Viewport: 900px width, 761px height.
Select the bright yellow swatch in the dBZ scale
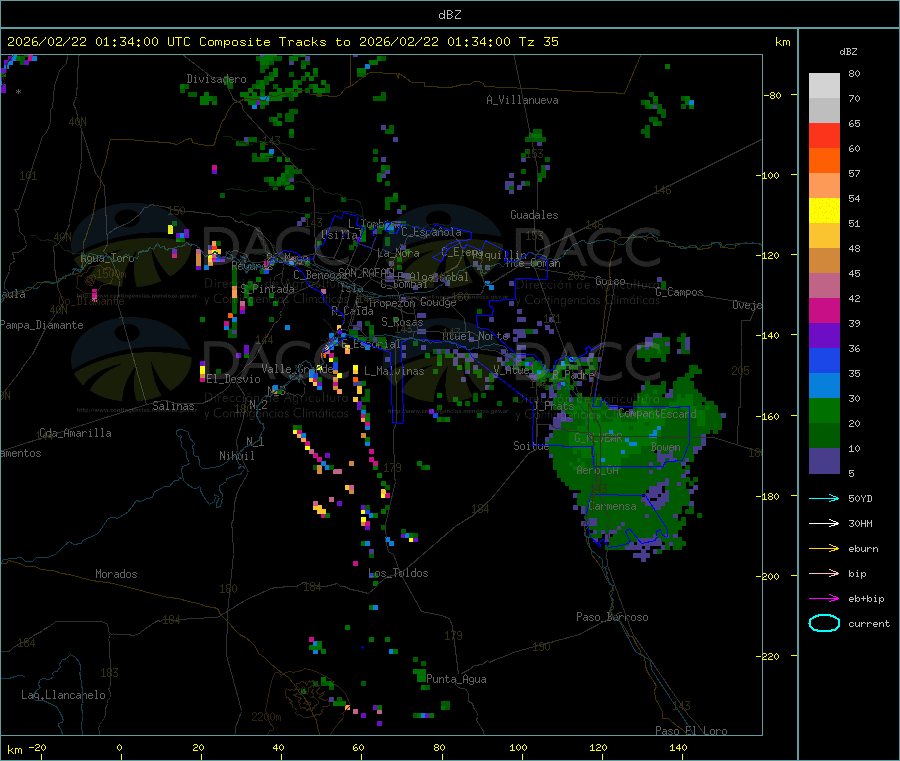[824, 211]
